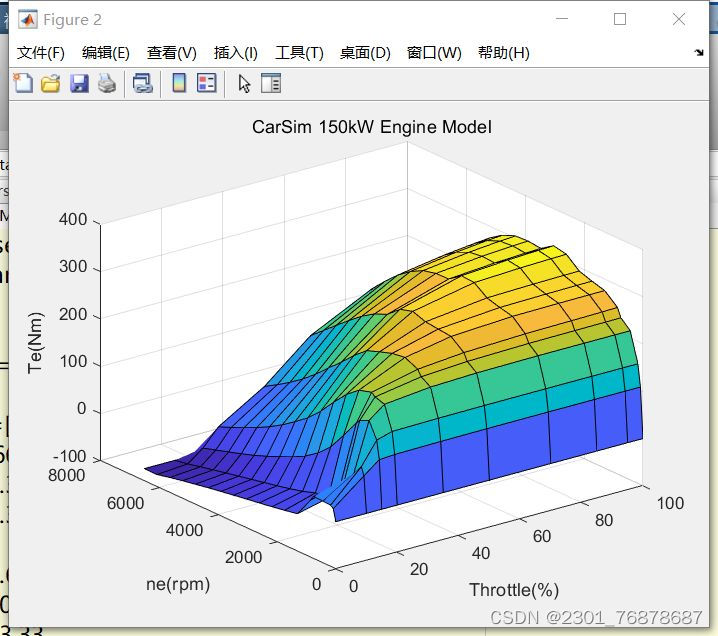The image size is (718, 636).
Task: Open the 文件(F) menu
Action: (x=40, y=53)
